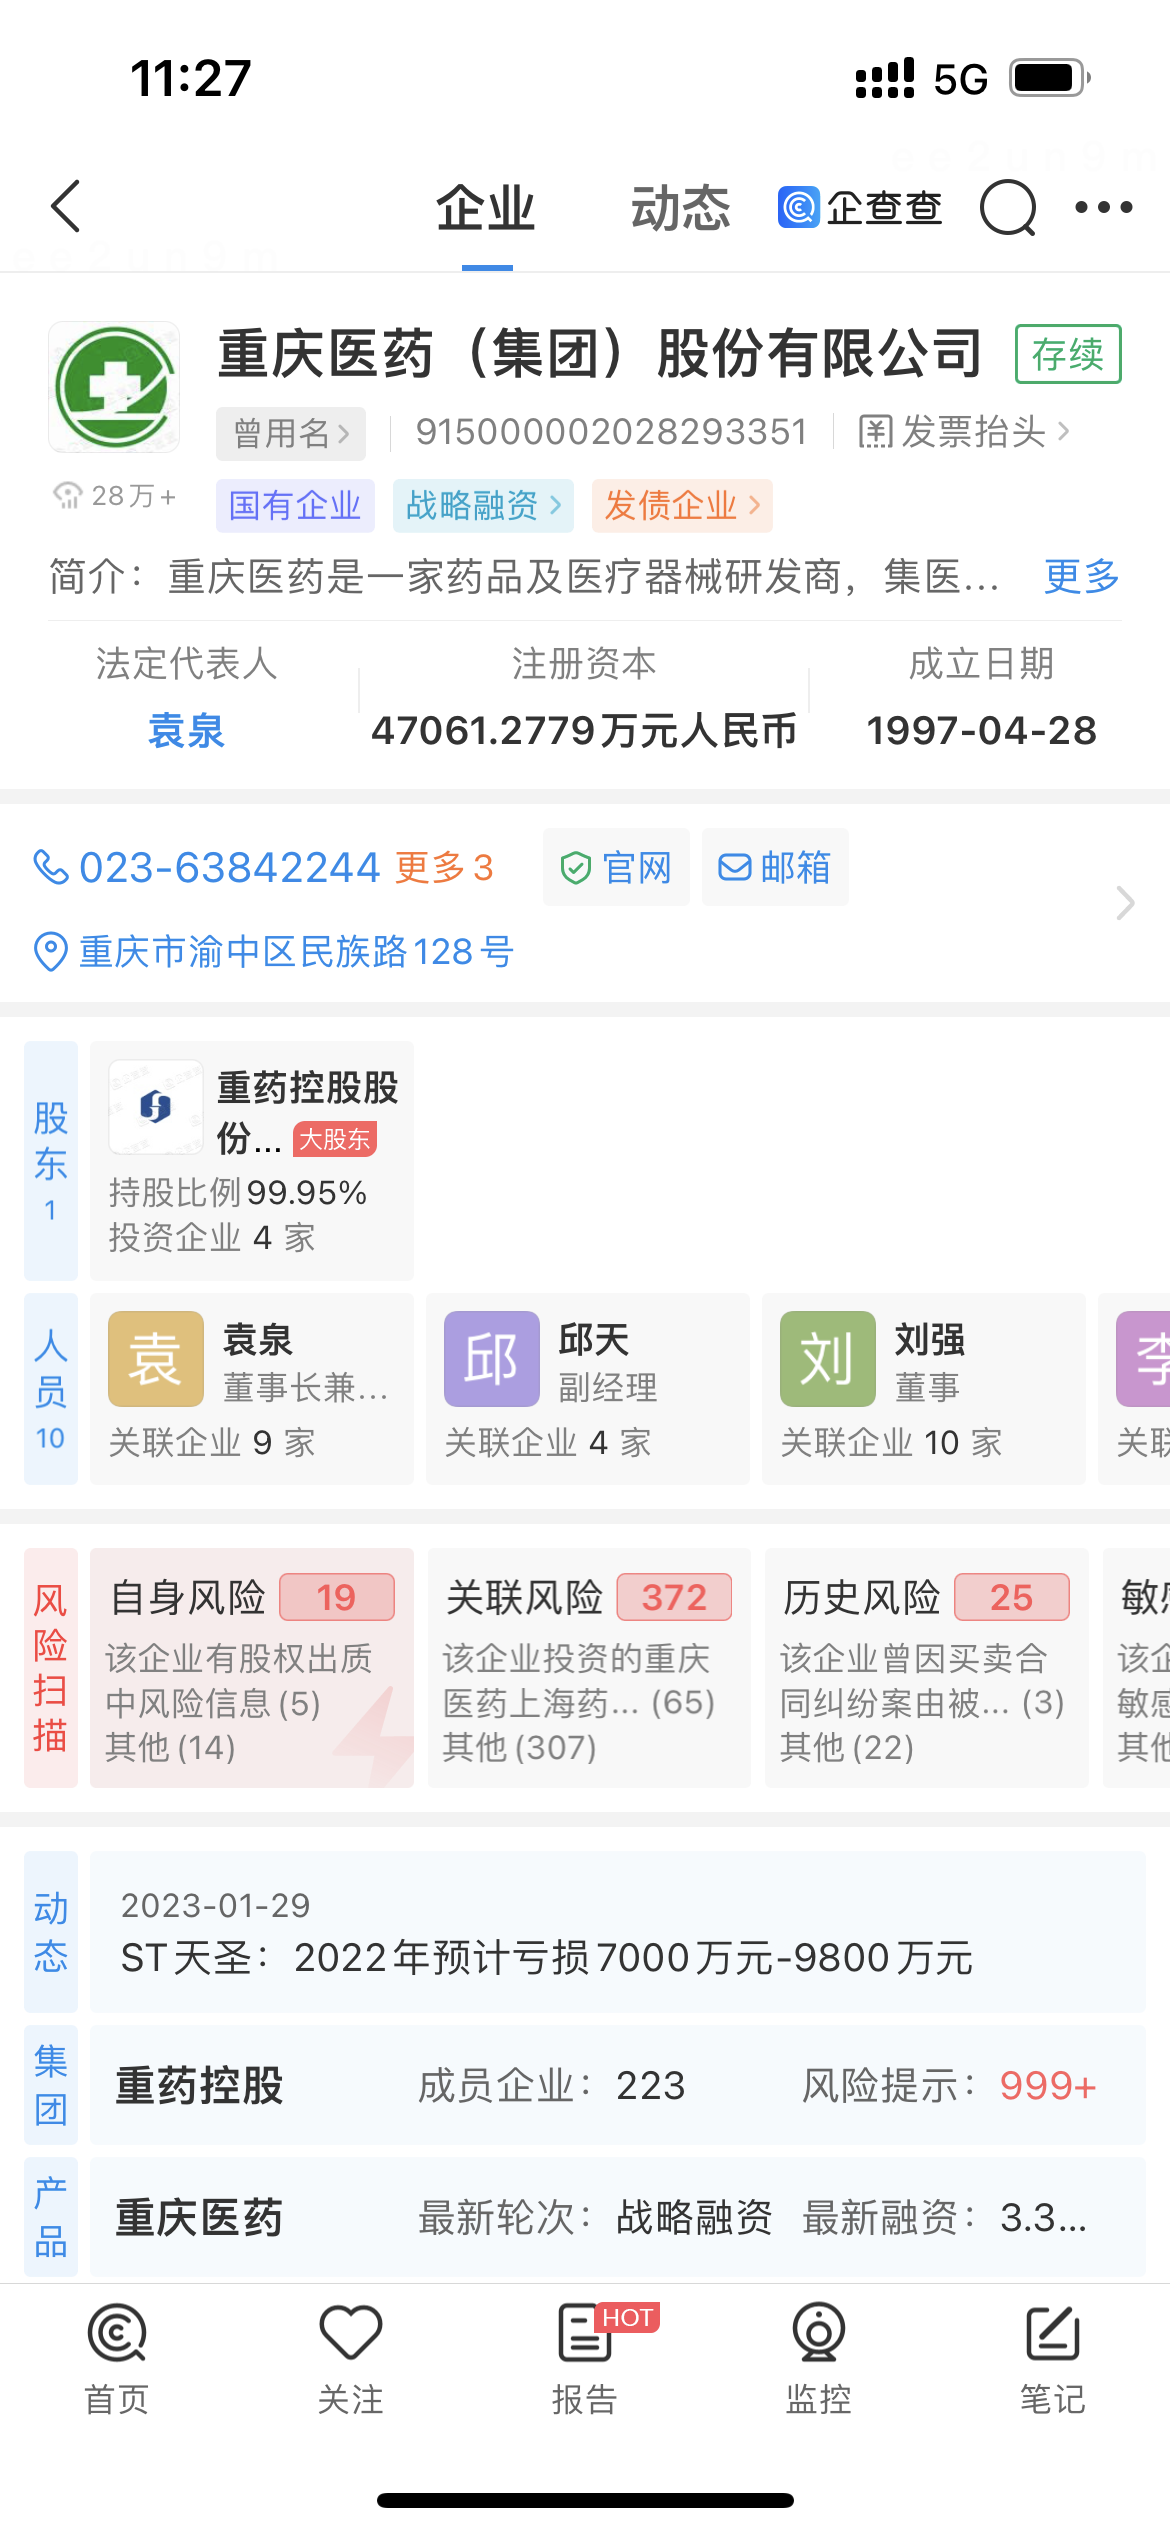Tap the 999+ risk alert count
Screen dimensions: 1170x2532
(1048, 2085)
